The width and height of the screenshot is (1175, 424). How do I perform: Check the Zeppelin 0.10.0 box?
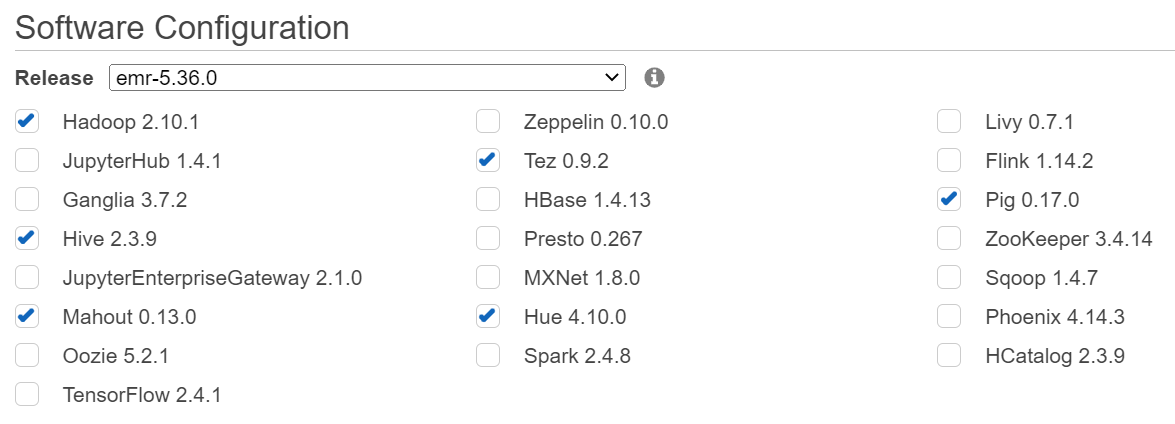488,121
